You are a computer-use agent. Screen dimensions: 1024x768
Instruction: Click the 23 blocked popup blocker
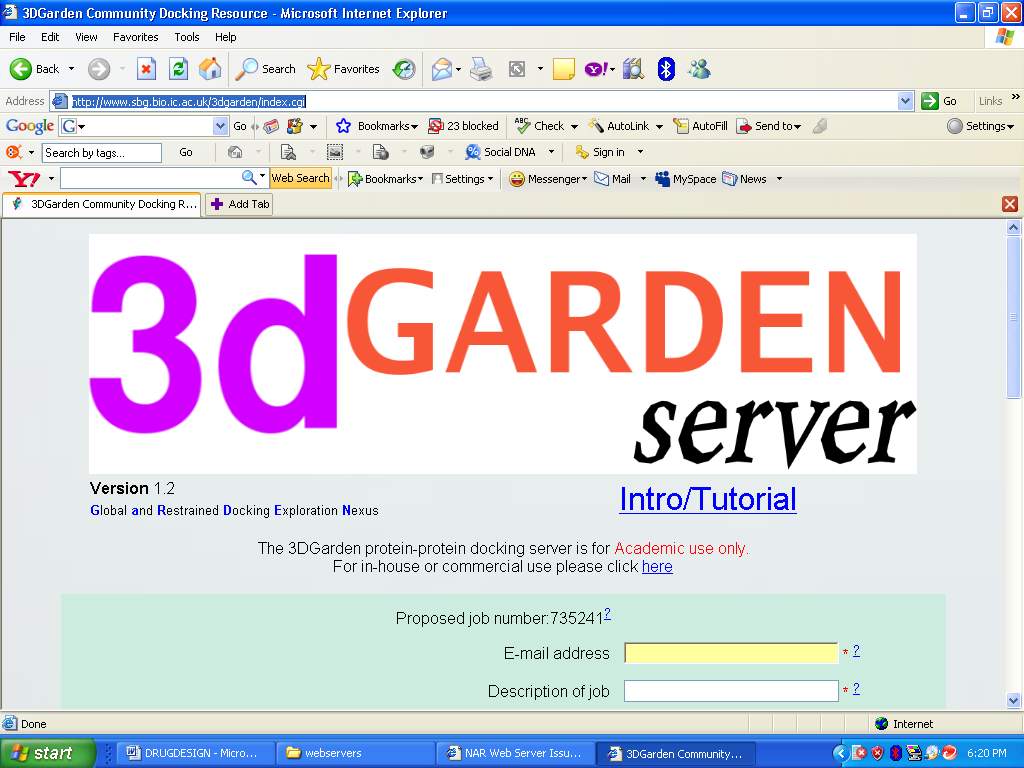[463, 126]
